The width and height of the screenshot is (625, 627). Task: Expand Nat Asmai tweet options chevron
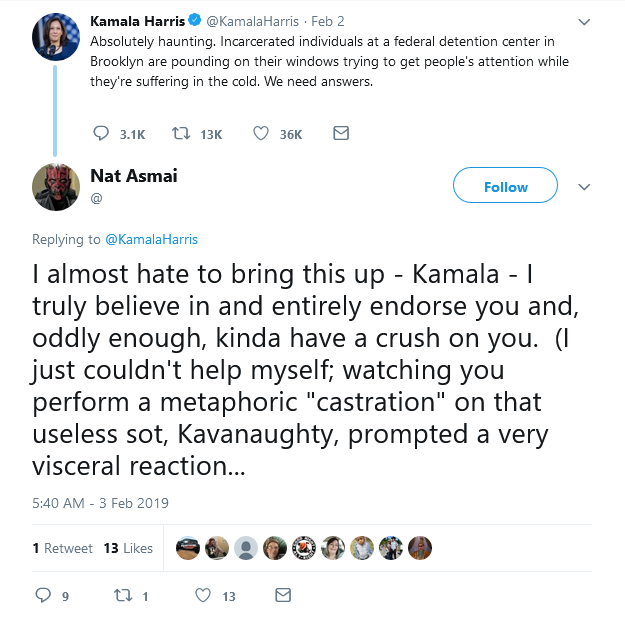585,187
